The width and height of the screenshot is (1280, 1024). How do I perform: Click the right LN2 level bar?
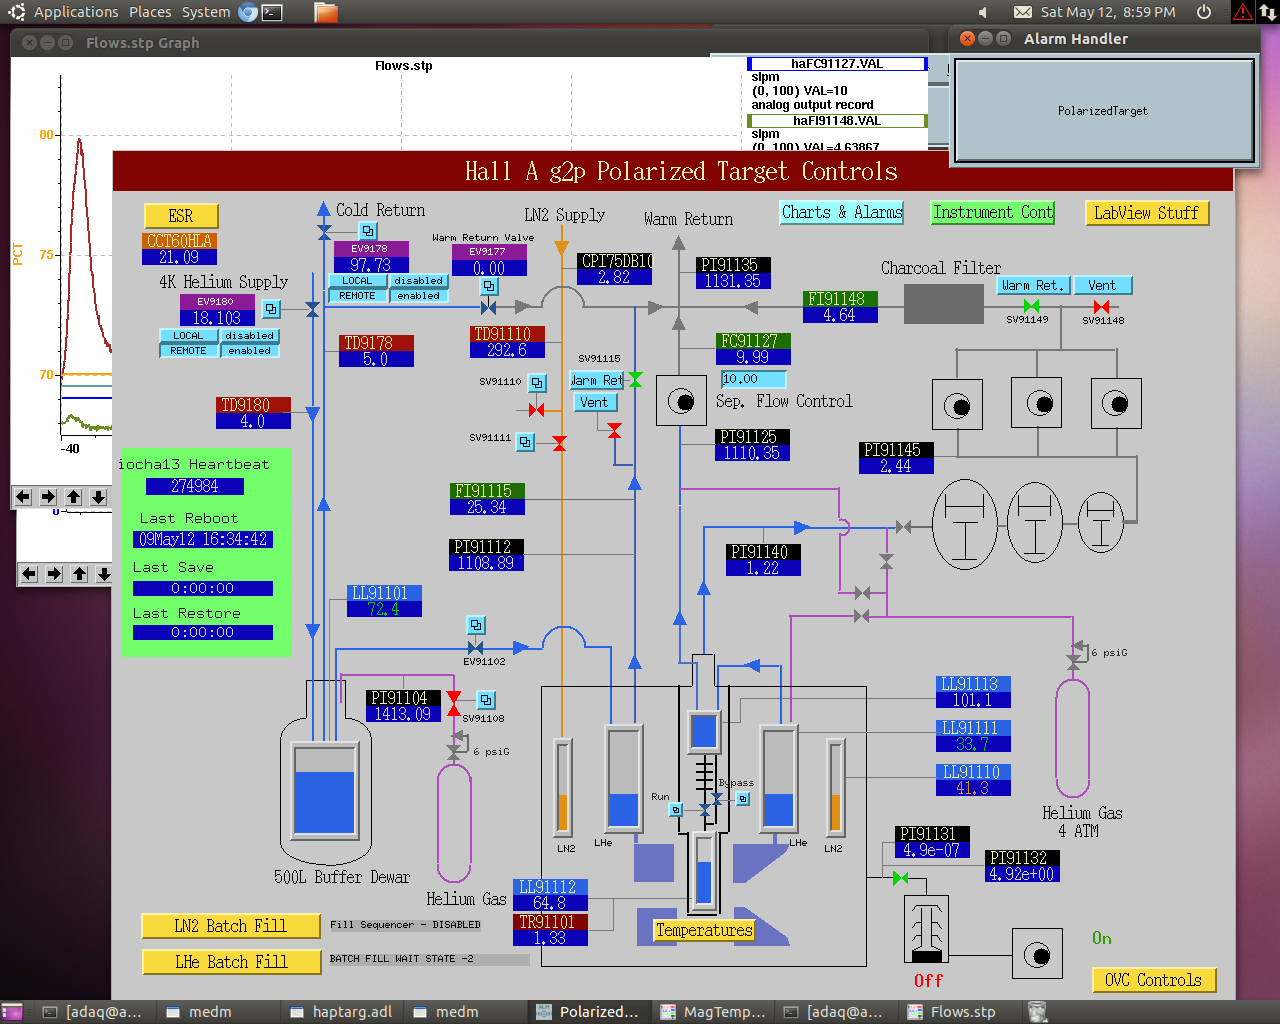point(835,786)
